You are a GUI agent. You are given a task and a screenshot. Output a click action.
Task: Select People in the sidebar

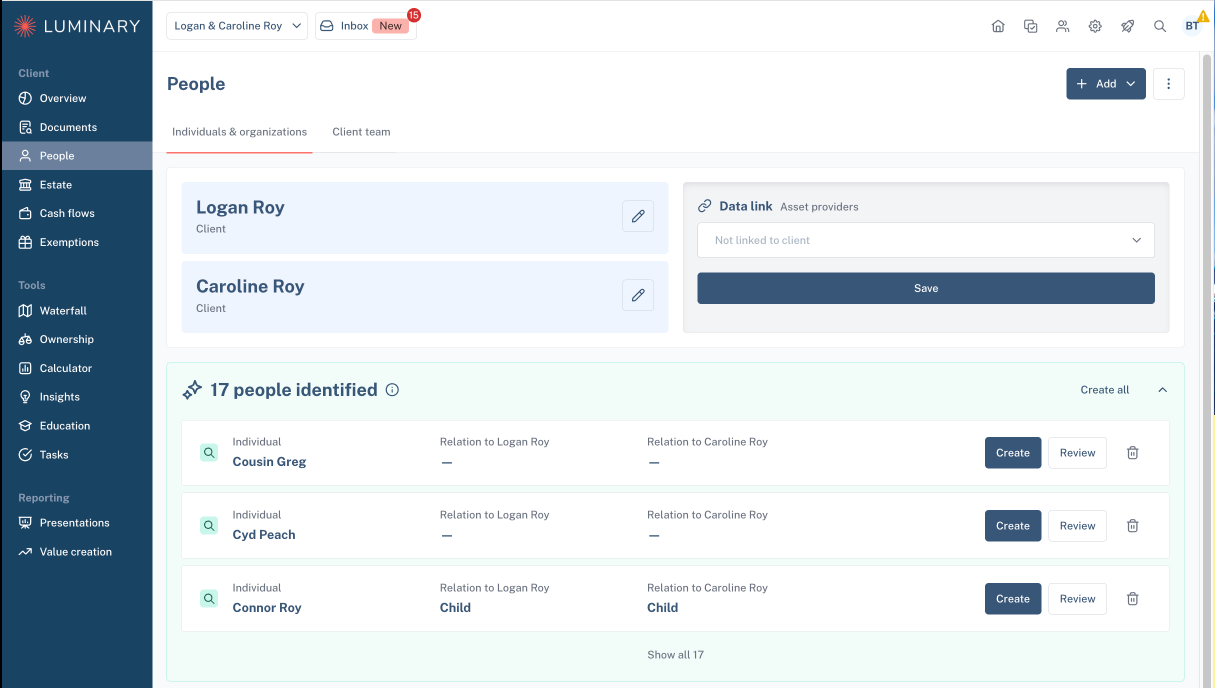76,156
